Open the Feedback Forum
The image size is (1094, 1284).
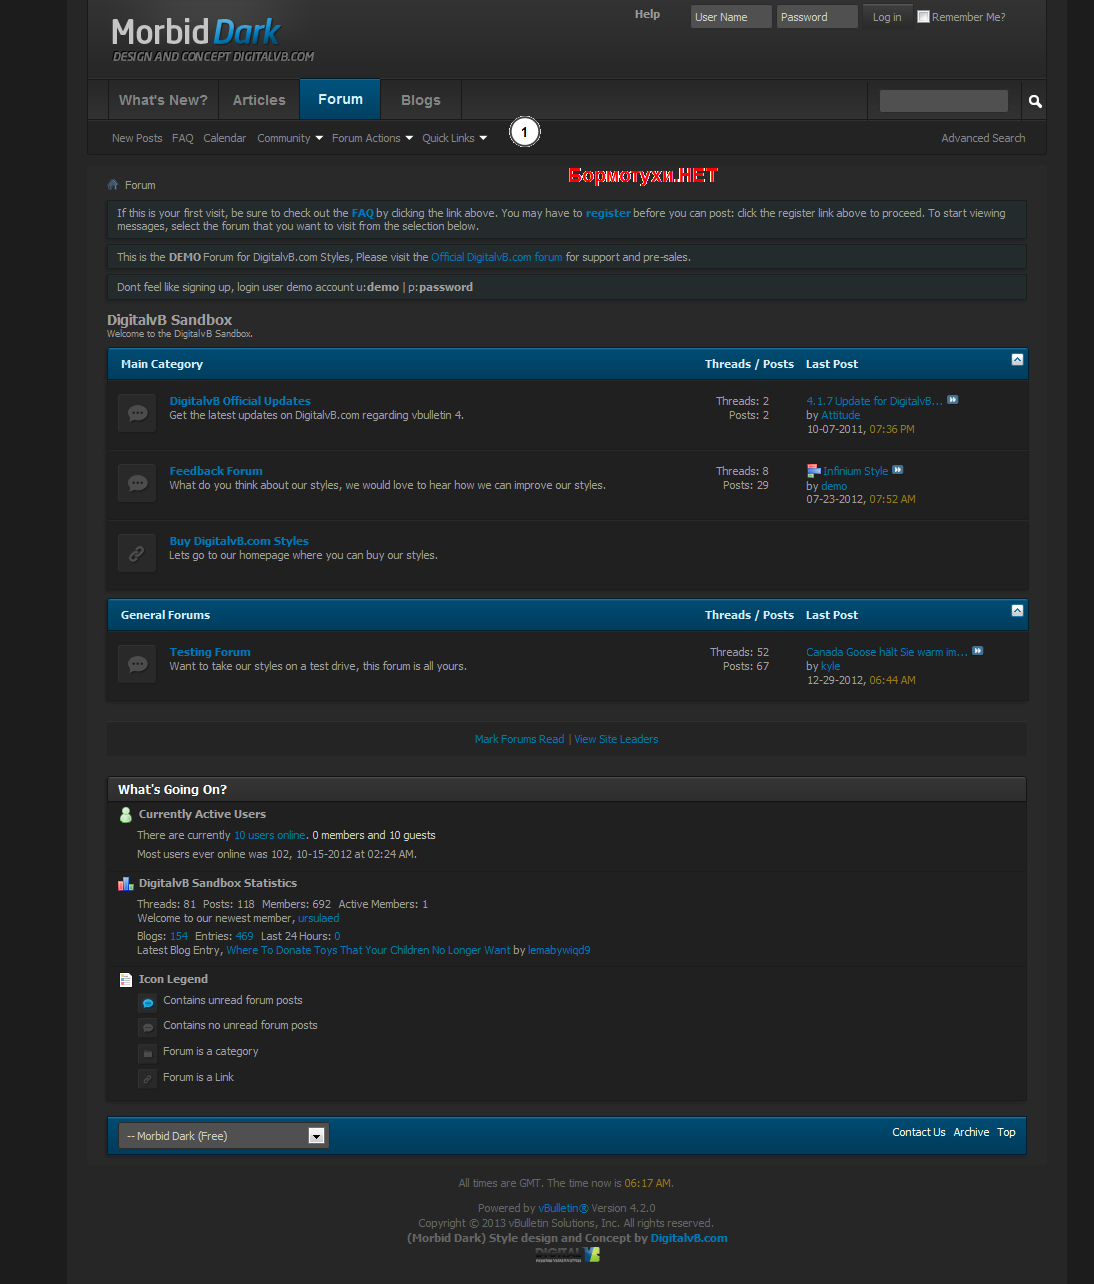[x=216, y=471]
